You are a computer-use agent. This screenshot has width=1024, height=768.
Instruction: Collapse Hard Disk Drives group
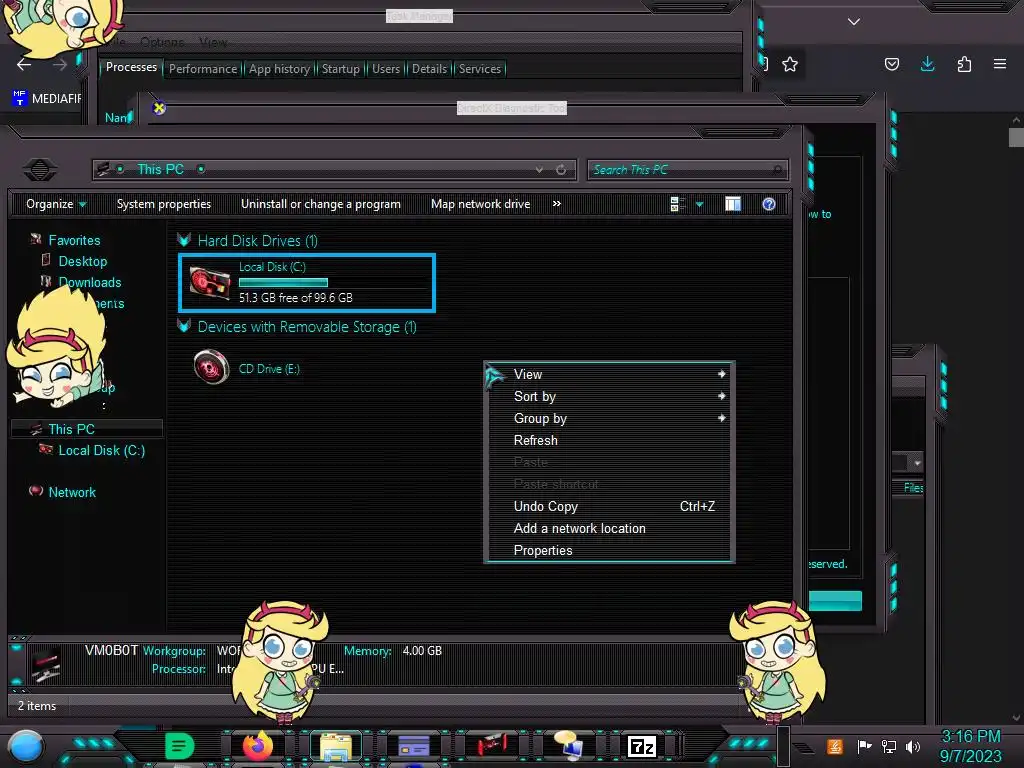click(184, 240)
